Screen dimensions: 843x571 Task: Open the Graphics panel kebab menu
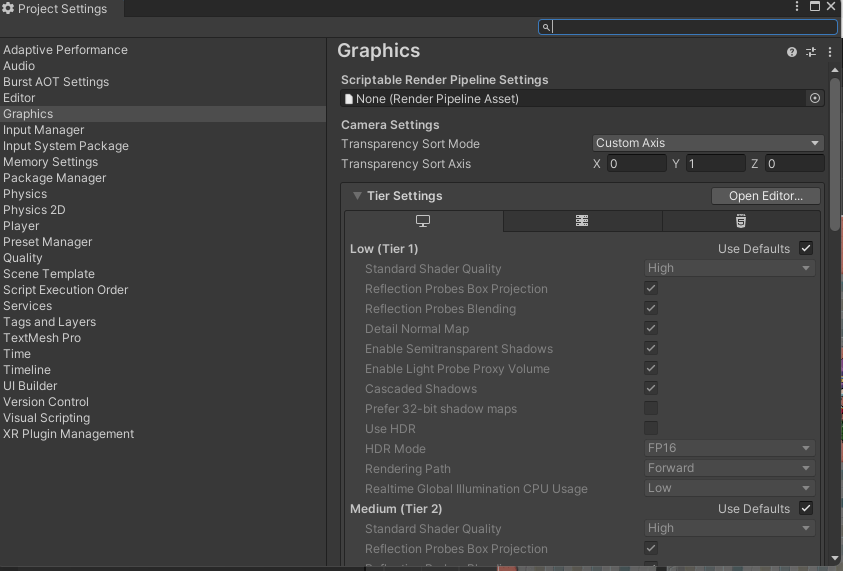830,52
